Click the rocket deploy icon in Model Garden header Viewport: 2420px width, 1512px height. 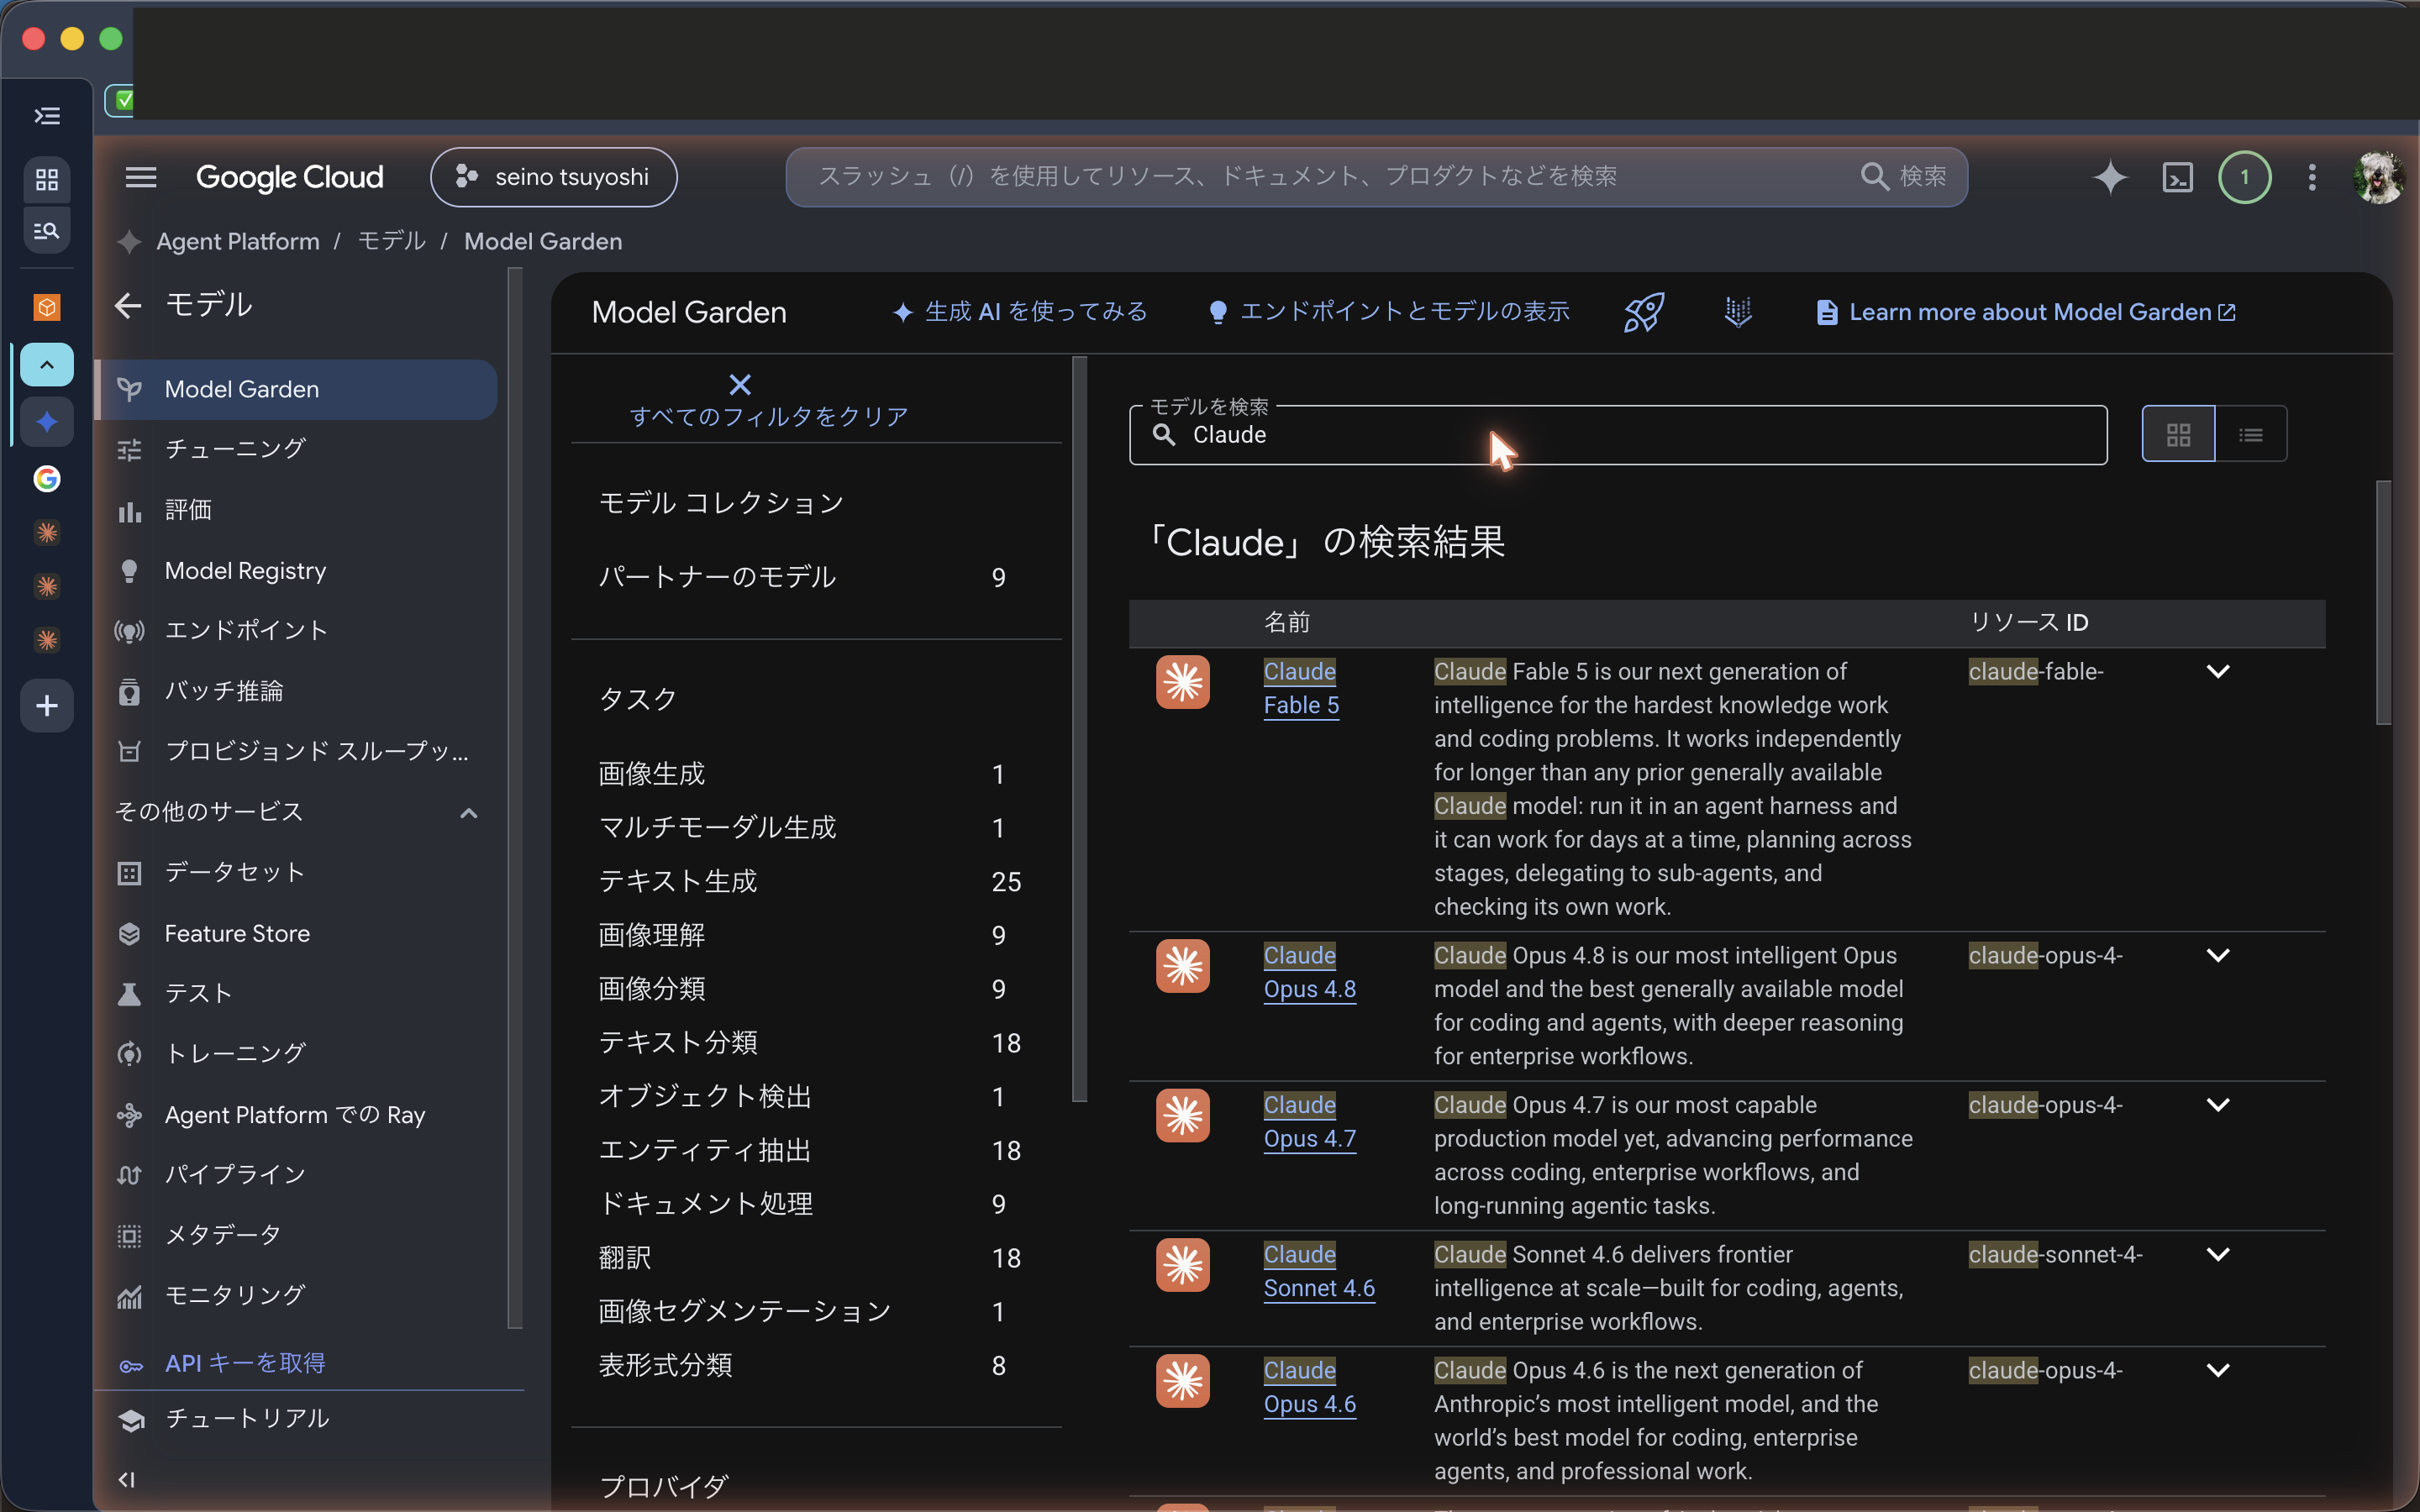1644,312
